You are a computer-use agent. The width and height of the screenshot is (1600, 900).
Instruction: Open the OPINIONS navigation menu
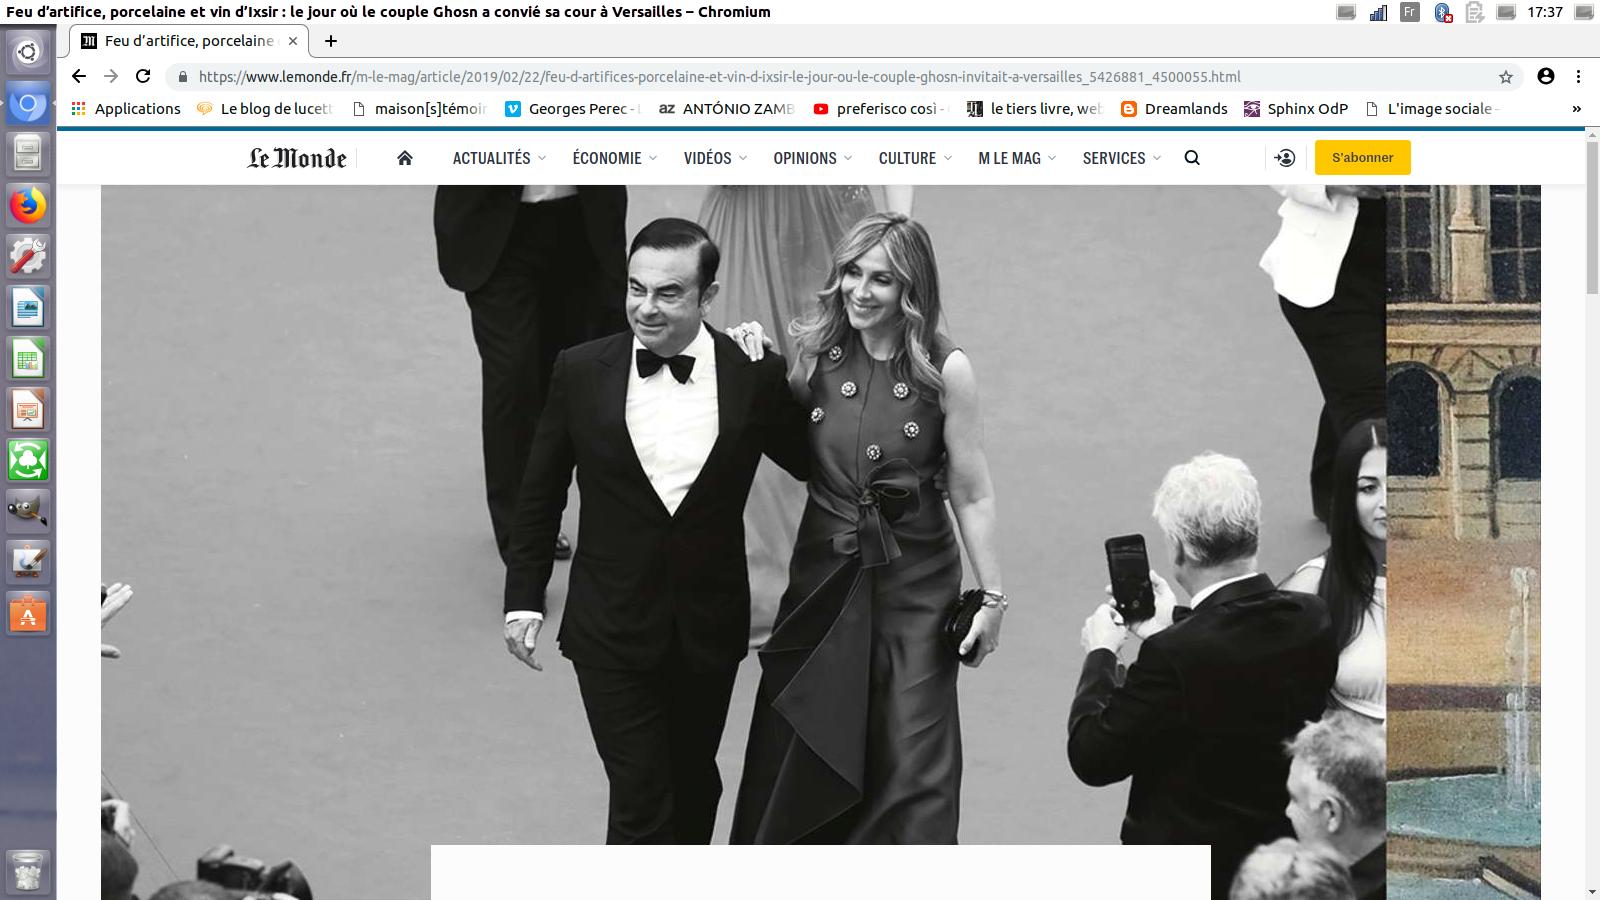pyautogui.click(x=812, y=158)
